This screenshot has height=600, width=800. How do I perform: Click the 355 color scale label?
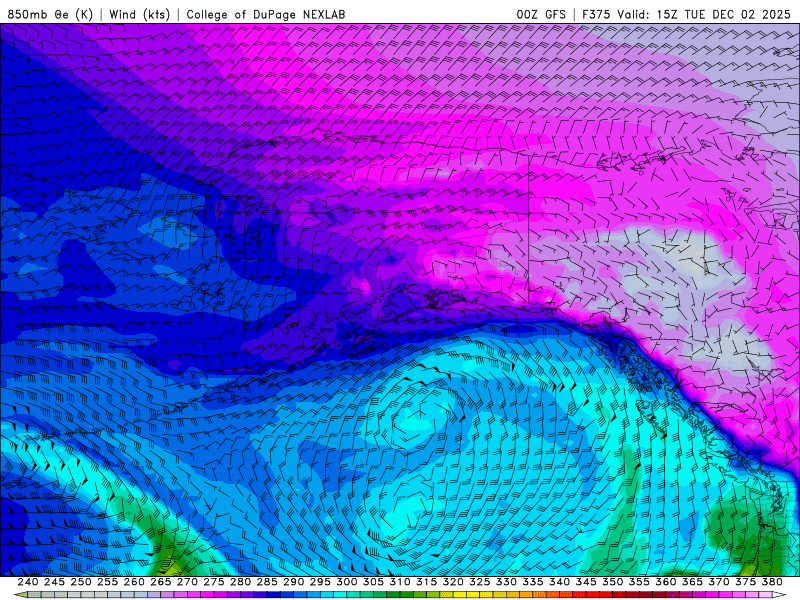point(639,582)
